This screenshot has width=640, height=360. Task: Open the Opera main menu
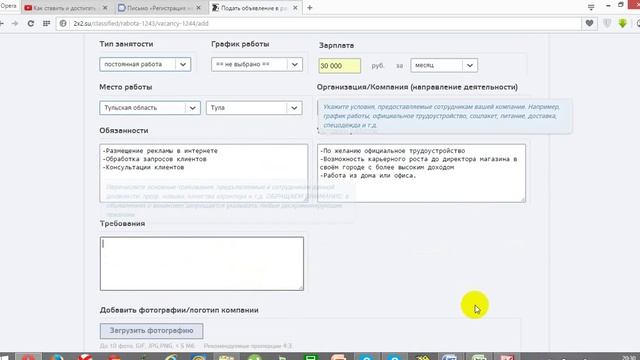coord(8,6)
